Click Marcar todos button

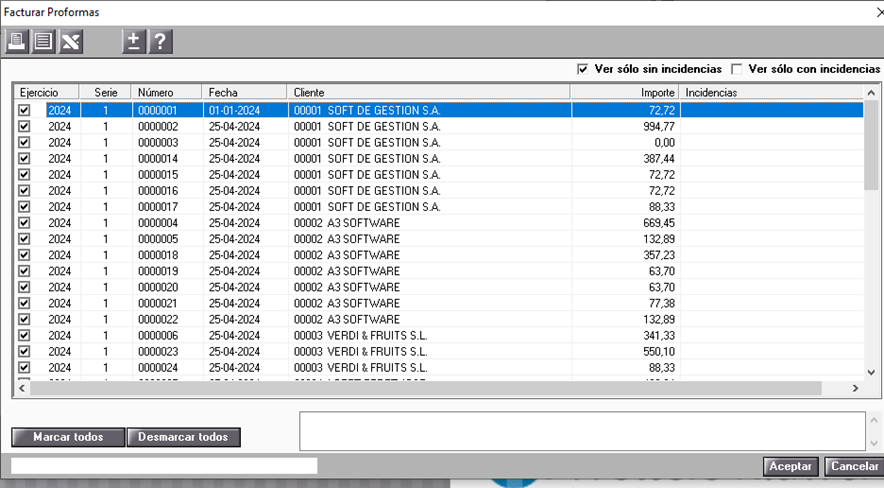click(68, 437)
